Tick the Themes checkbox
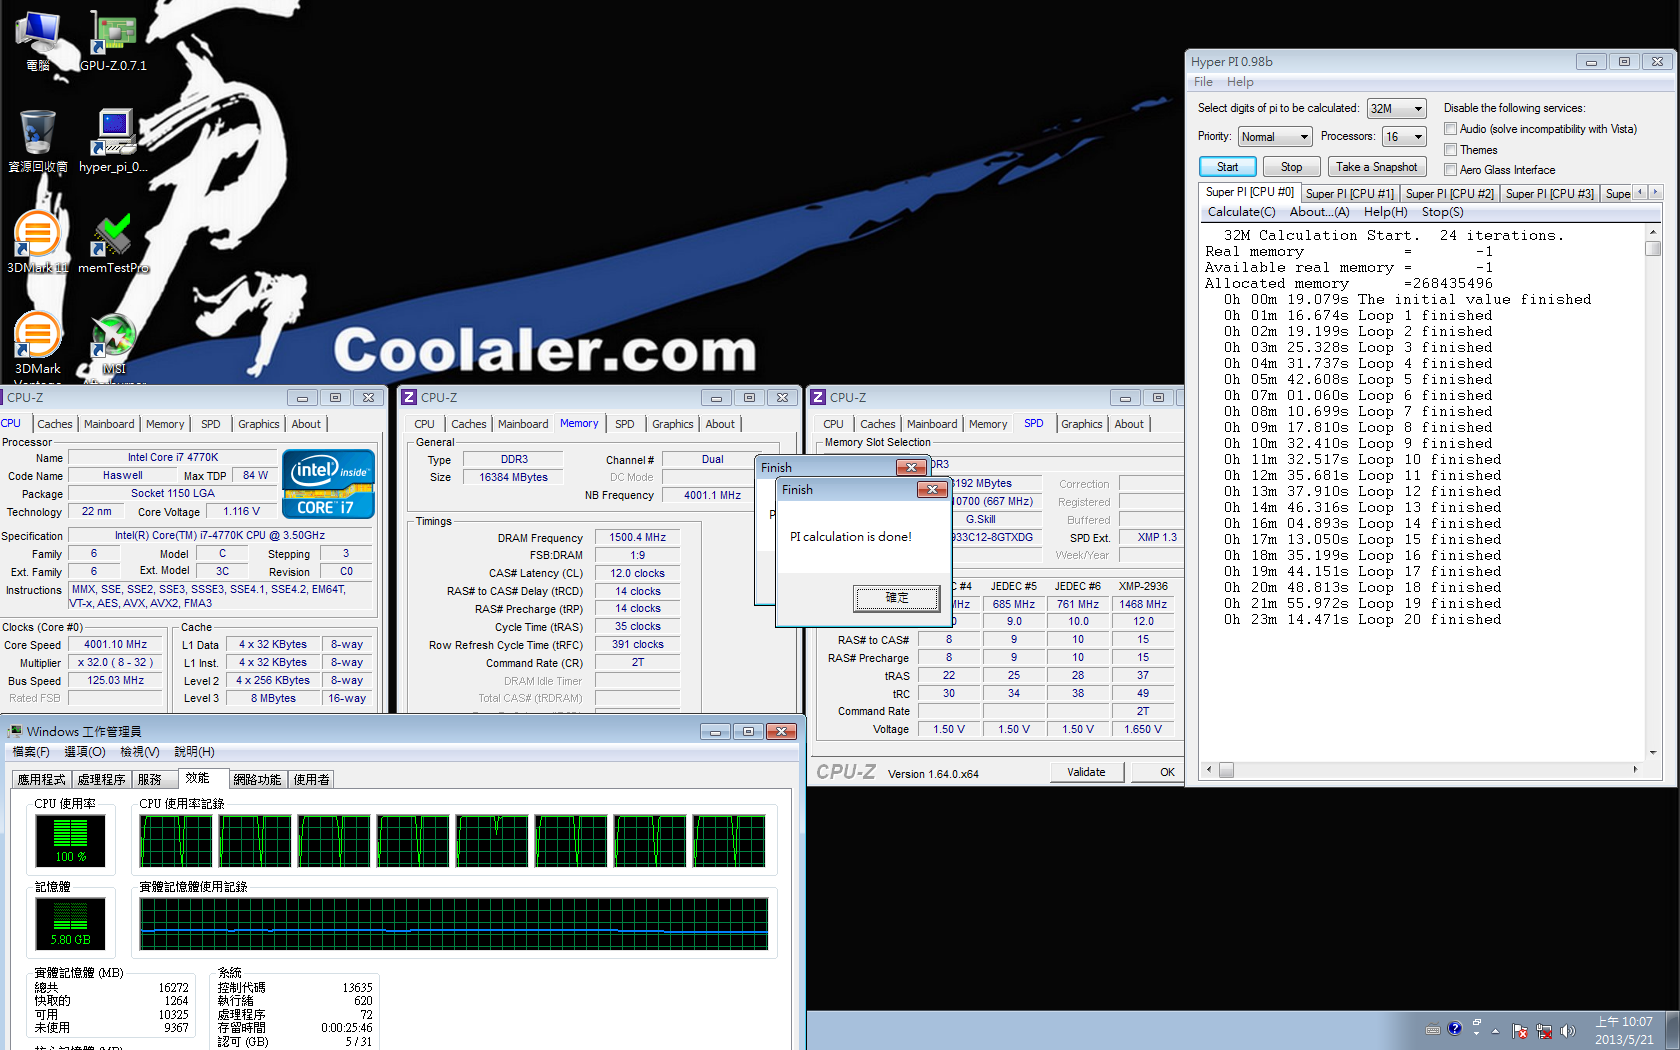1680x1050 pixels. tap(1450, 150)
